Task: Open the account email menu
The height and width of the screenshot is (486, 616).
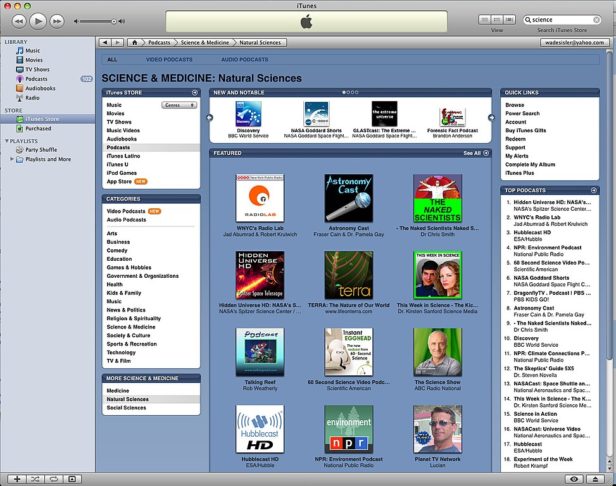Action: pyautogui.click(x=574, y=43)
